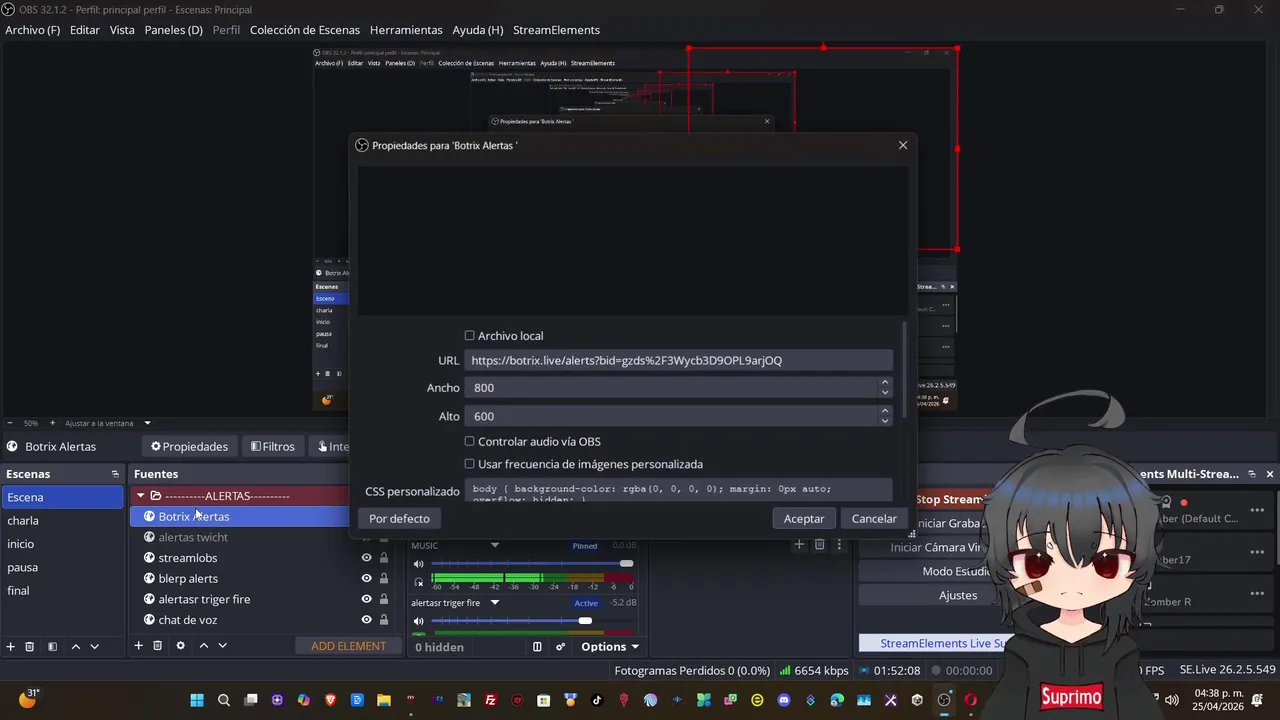1280x720 pixels.
Task: Open scene filters icon in Escenas panel
Action: tap(52, 647)
